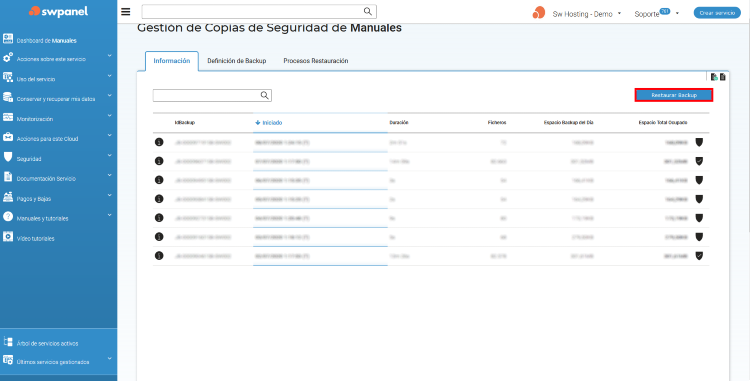Click the question mark icon for Manuales y tutoriales
This screenshot has width=750, height=381.
click(x=8, y=217)
